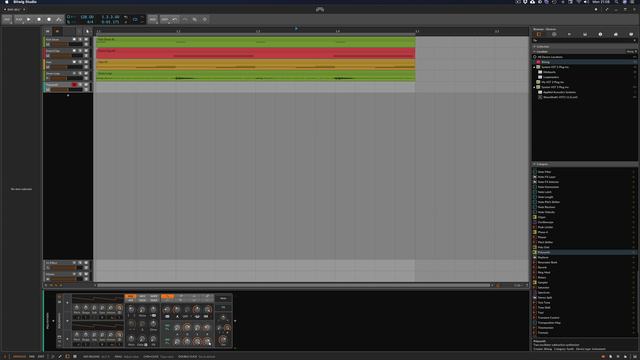Click the transport stop button

coord(39,19)
